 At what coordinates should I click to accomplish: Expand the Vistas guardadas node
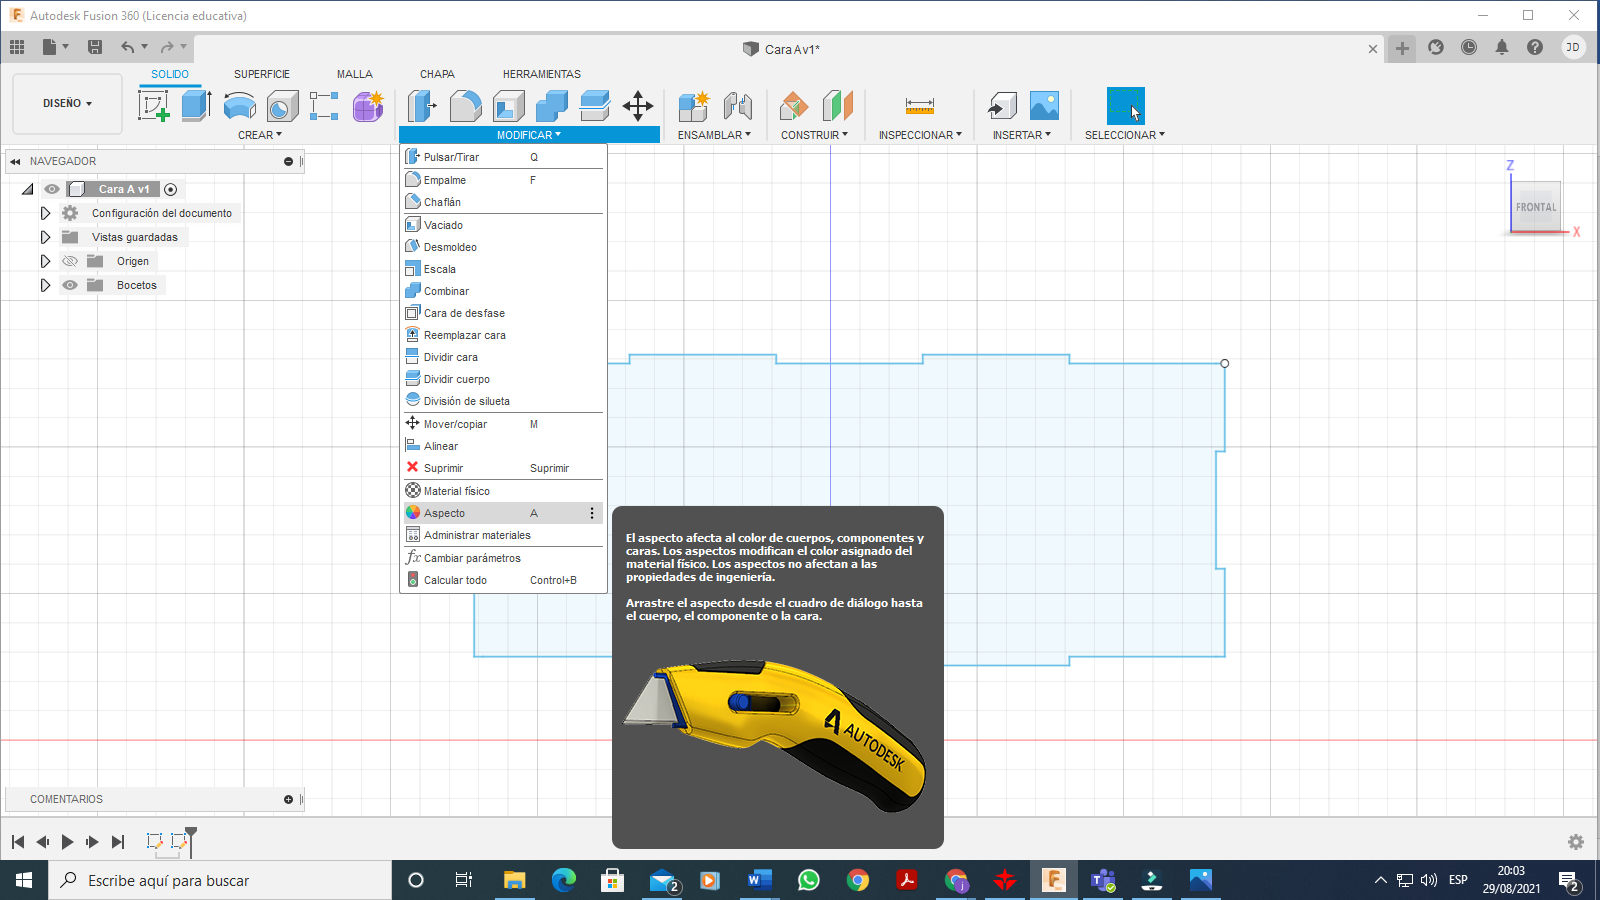coord(45,237)
